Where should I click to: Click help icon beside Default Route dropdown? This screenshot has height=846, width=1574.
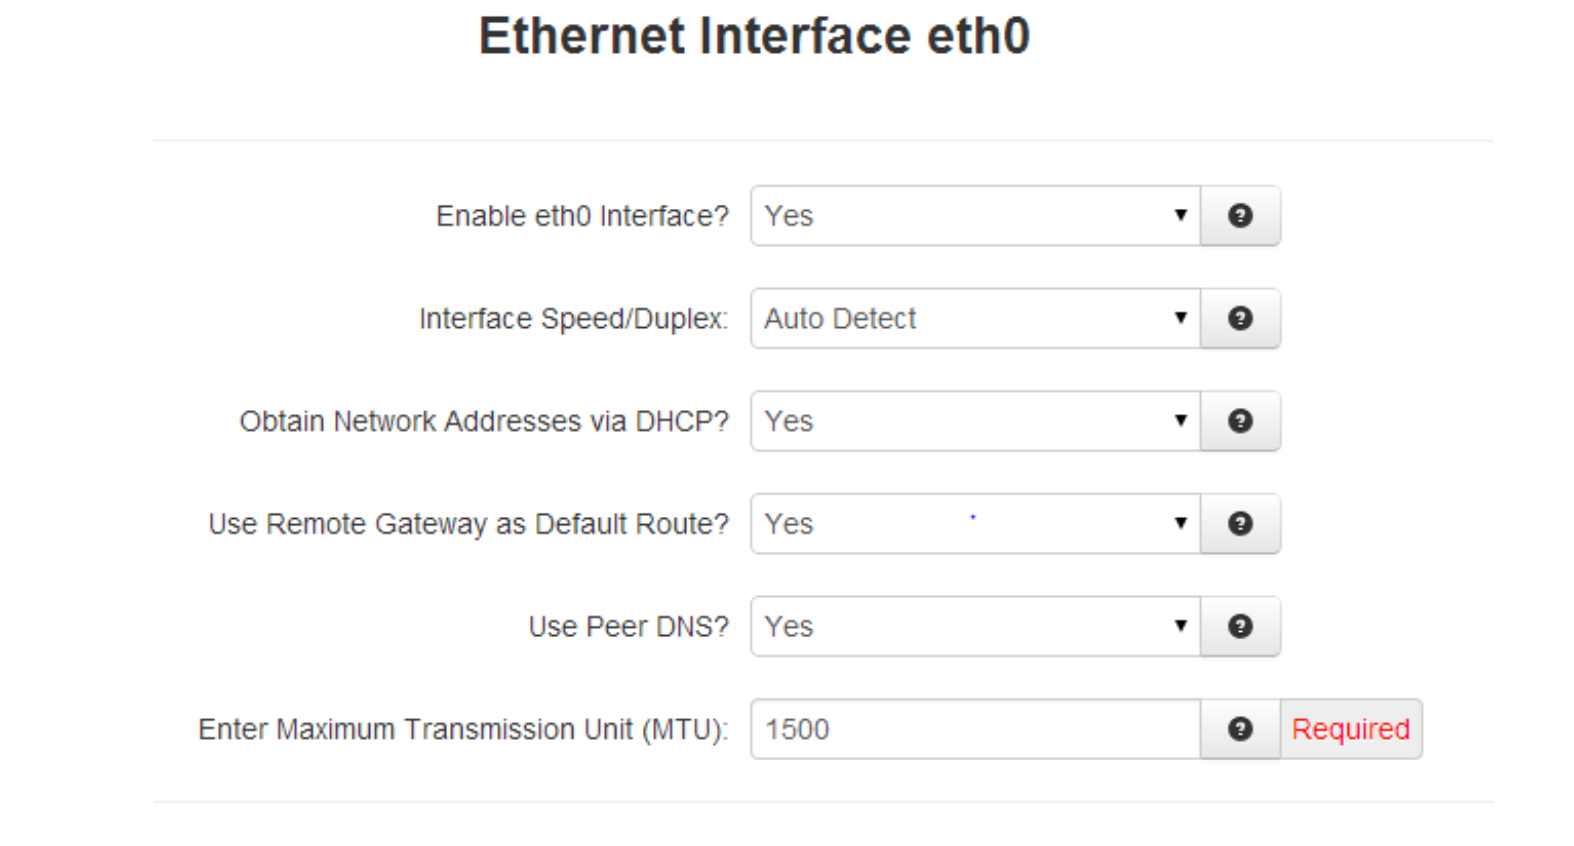pos(1240,523)
